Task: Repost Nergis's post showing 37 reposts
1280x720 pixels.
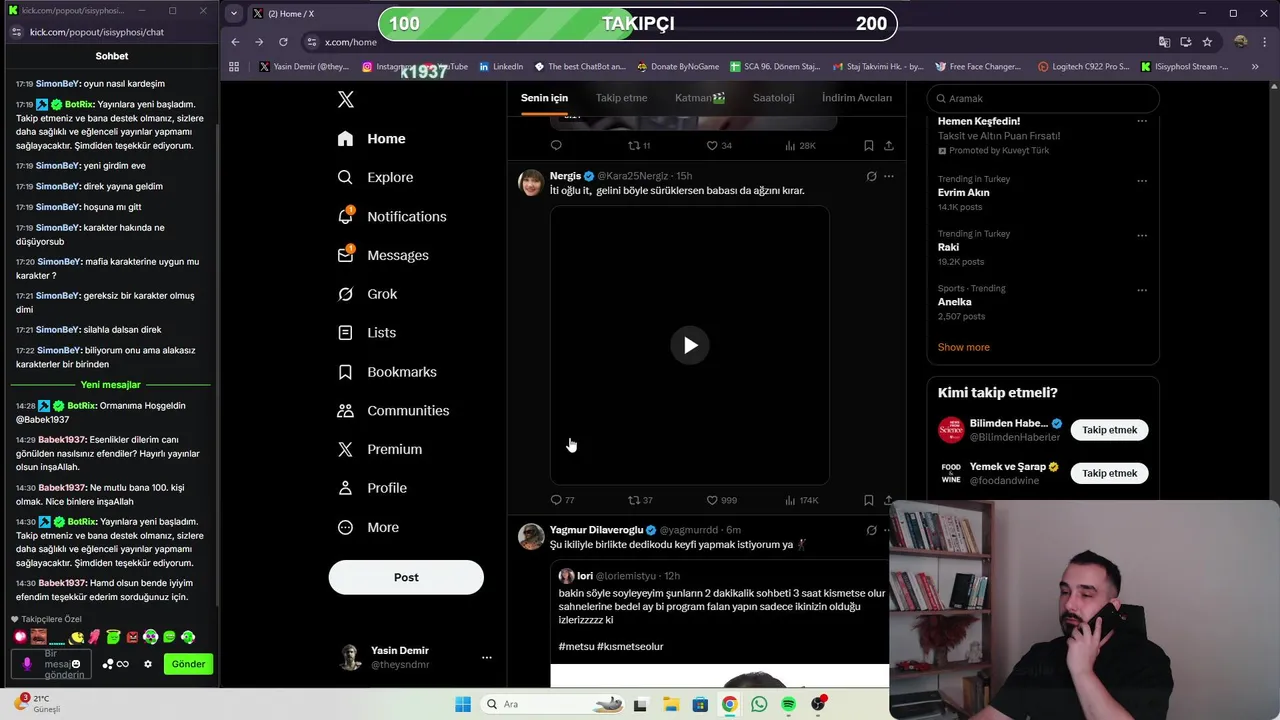Action: pos(640,500)
